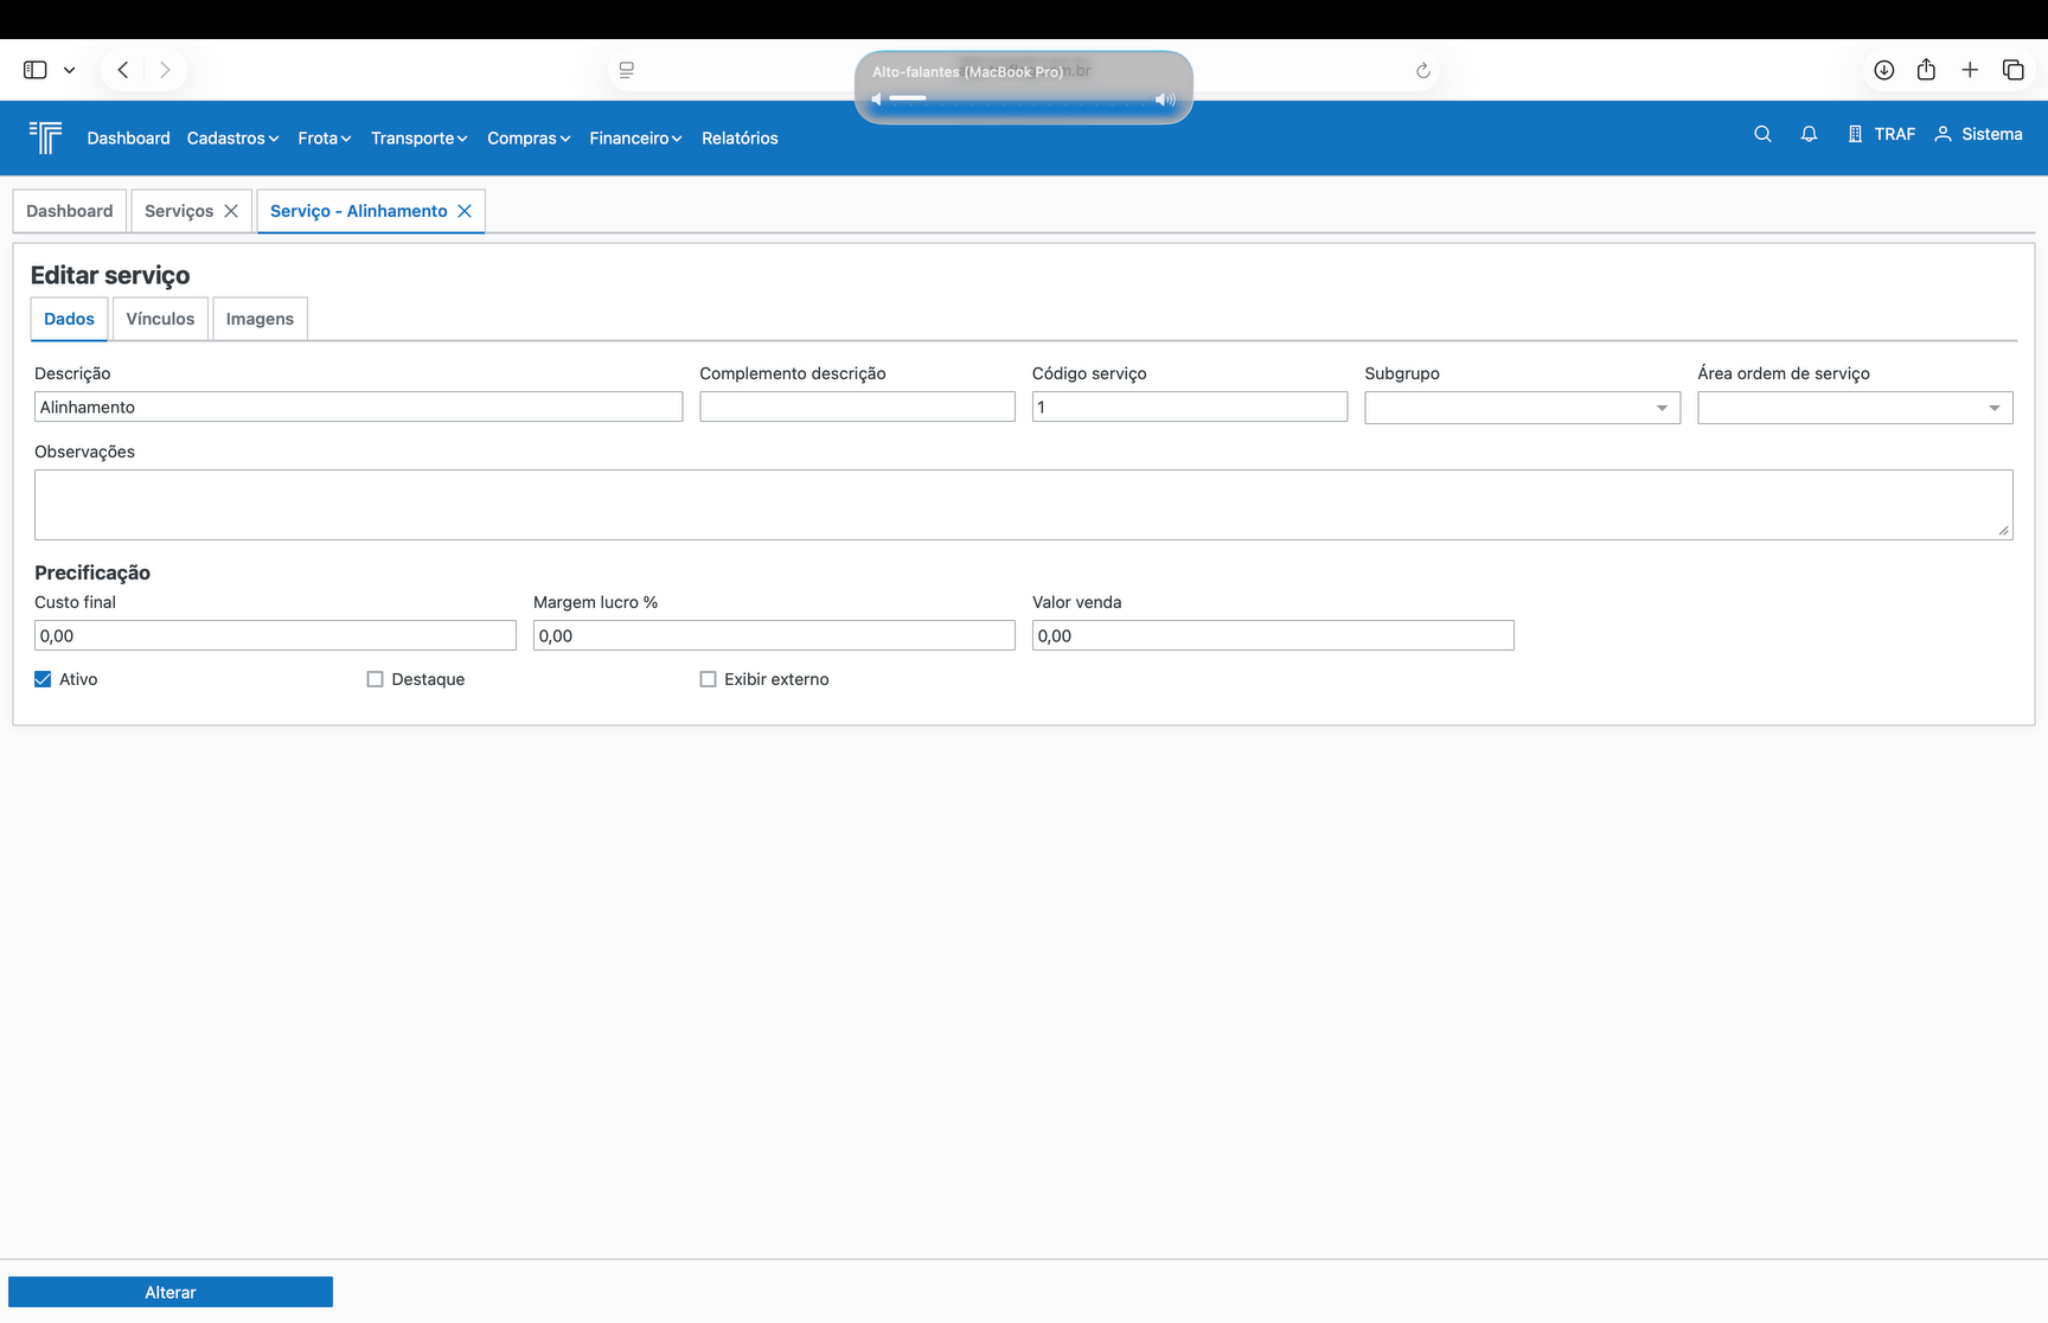Open the notifications bell icon
The width and height of the screenshot is (2048, 1323).
[1808, 134]
